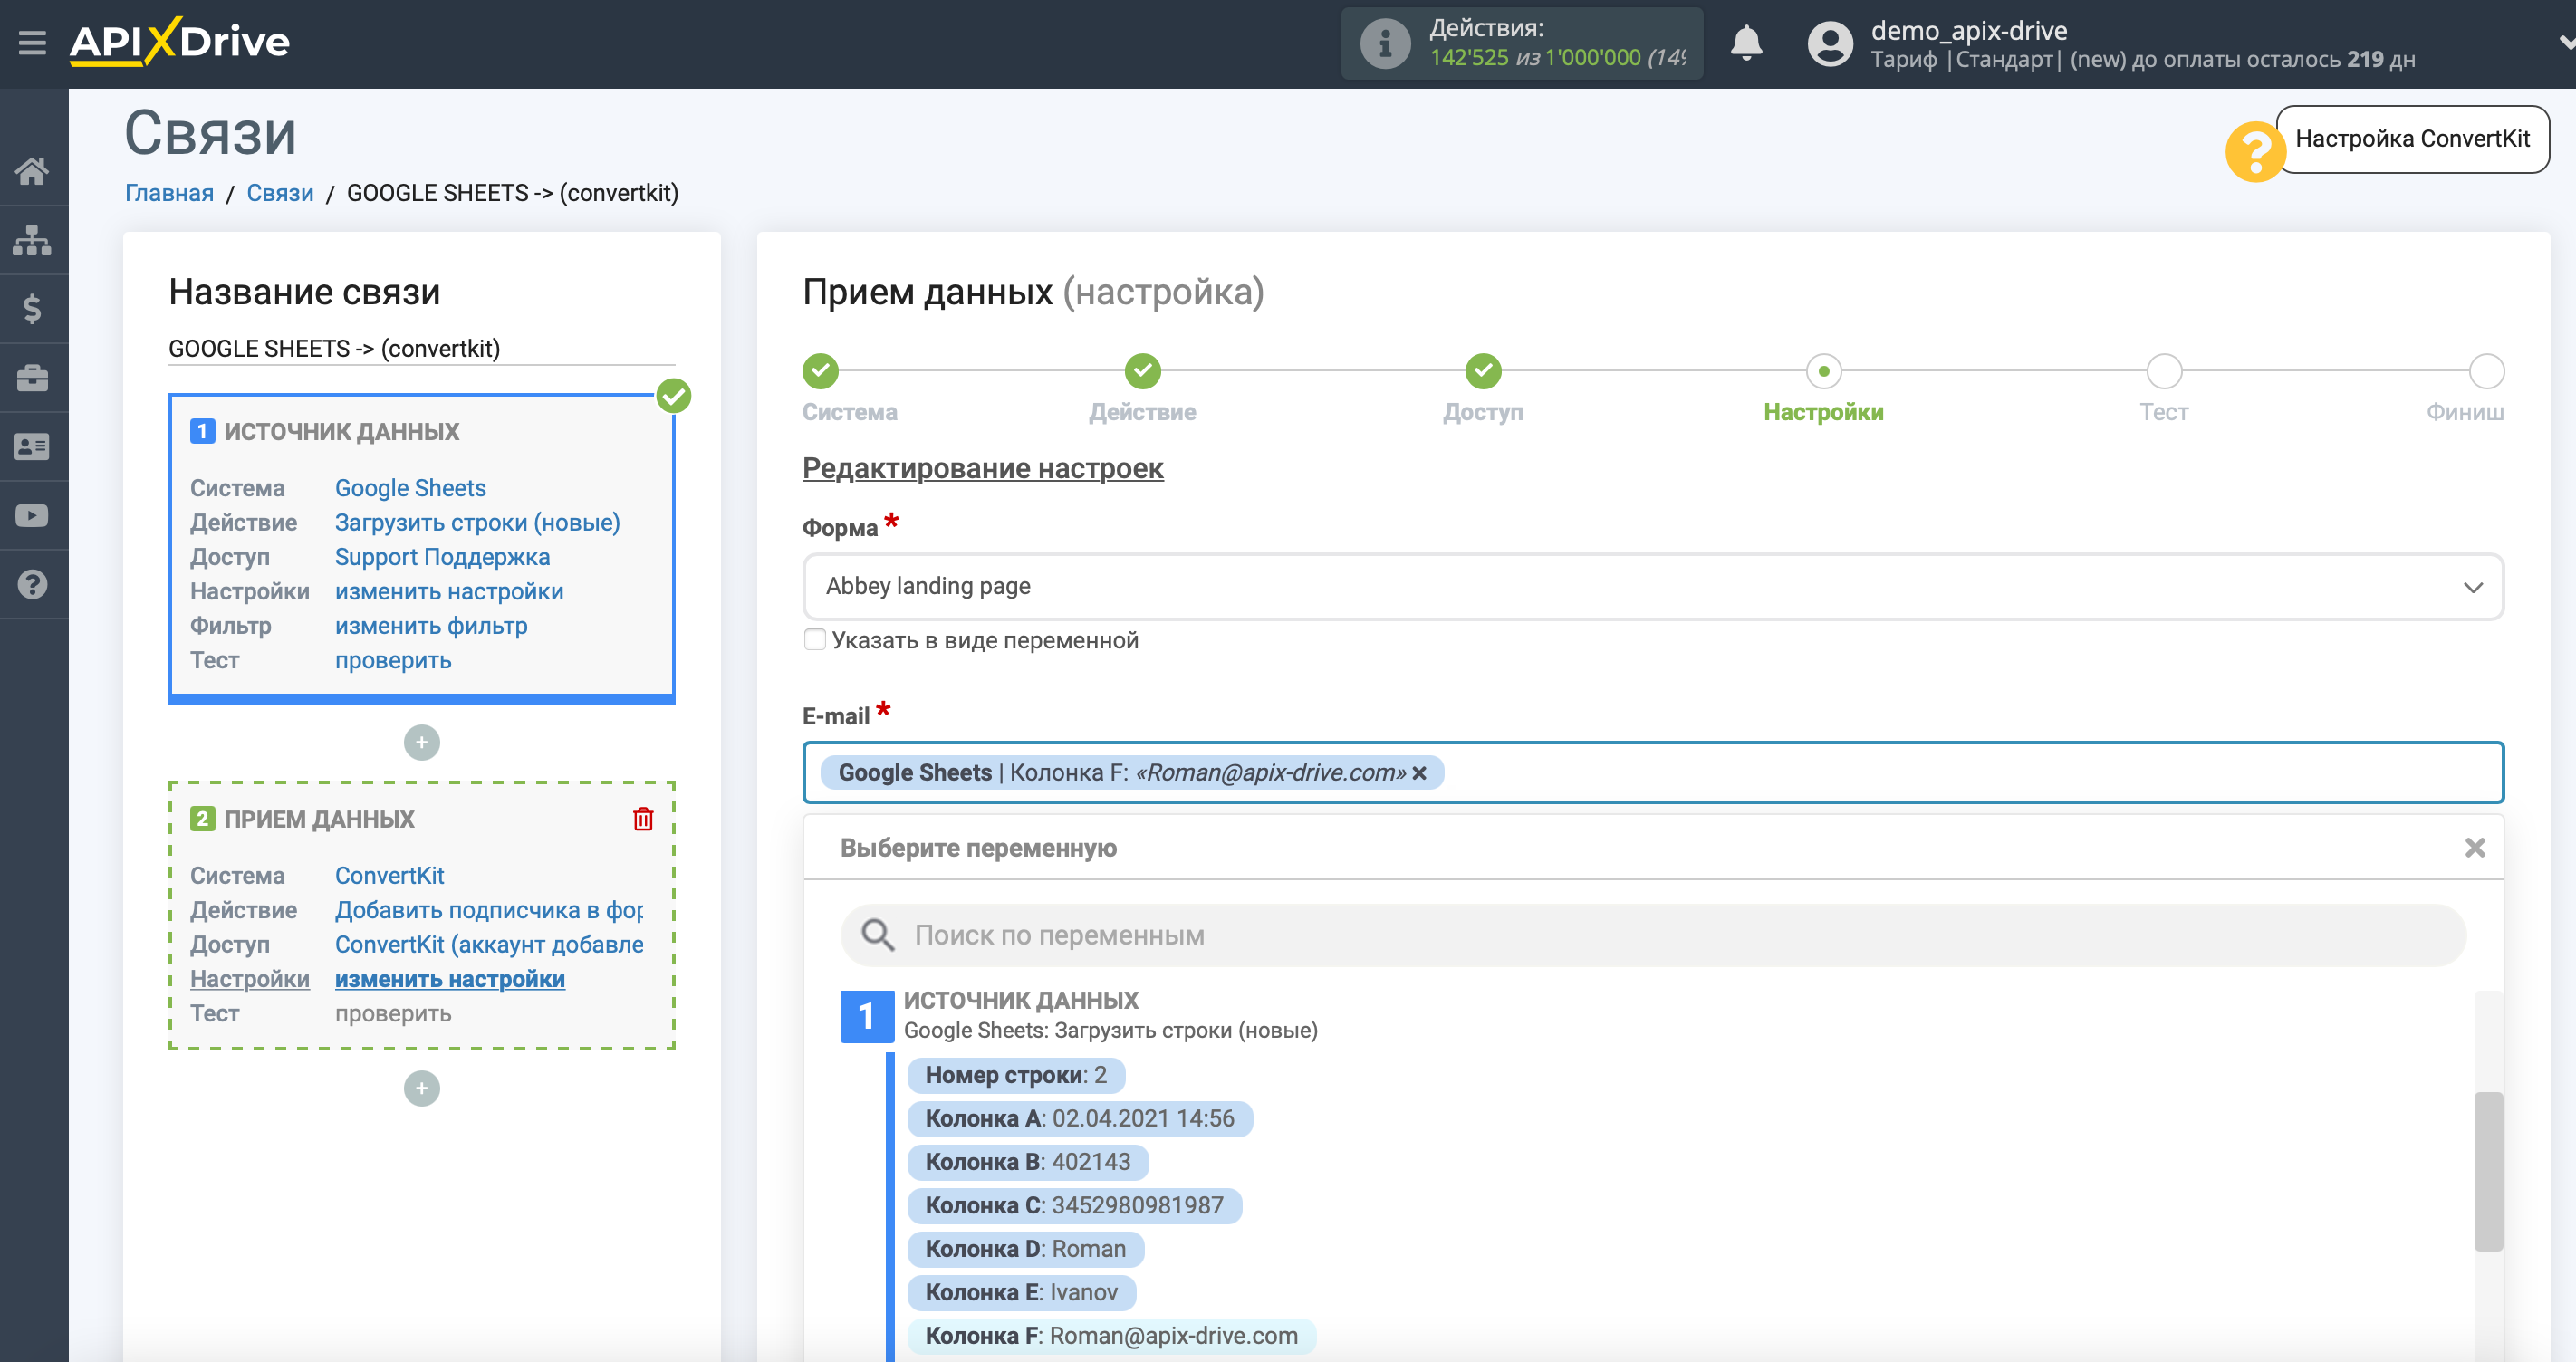Select variable Колонка F: Roman@apix-drive.com
The width and height of the screenshot is (2576, 1362).
(1112, 1336)
